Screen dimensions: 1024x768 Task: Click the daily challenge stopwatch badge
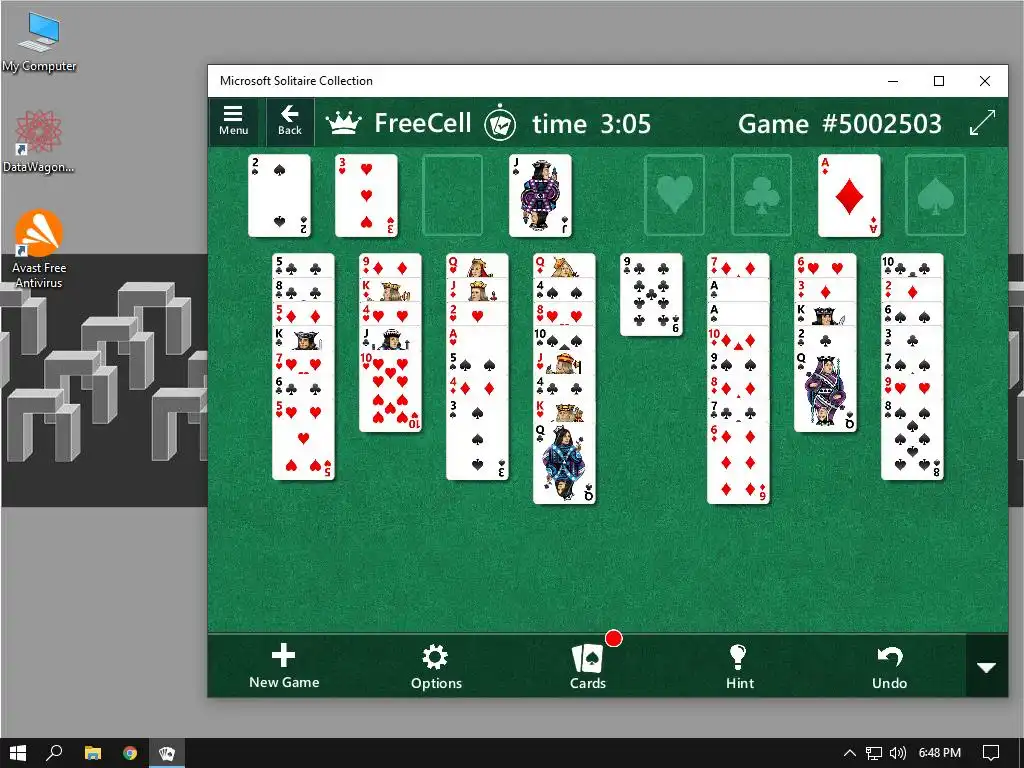500,123
